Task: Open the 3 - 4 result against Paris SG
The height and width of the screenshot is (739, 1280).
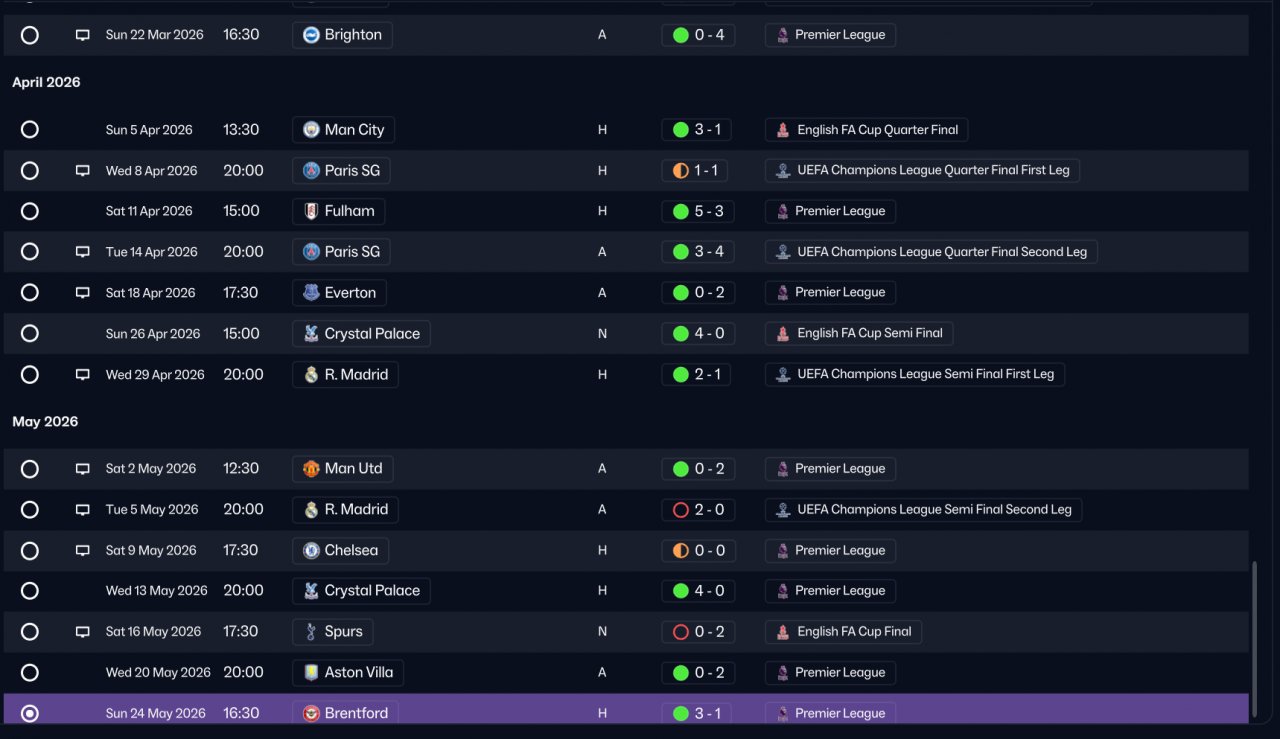Action: [x=697, y=252]
